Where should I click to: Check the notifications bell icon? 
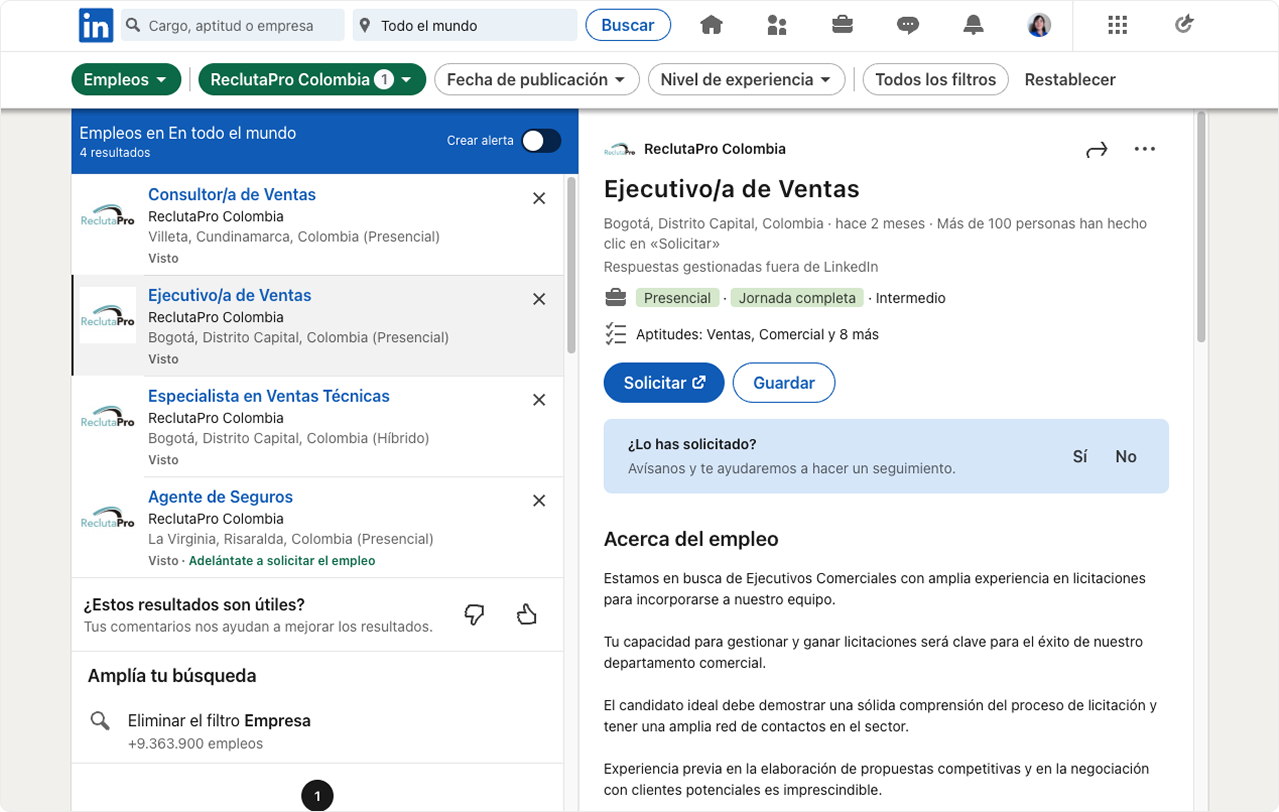(973, 24)
